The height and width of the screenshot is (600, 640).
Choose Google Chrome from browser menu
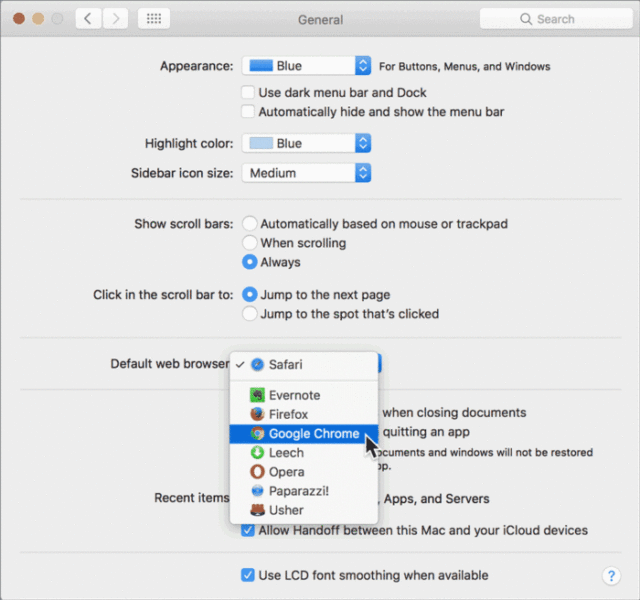[304, 433]
